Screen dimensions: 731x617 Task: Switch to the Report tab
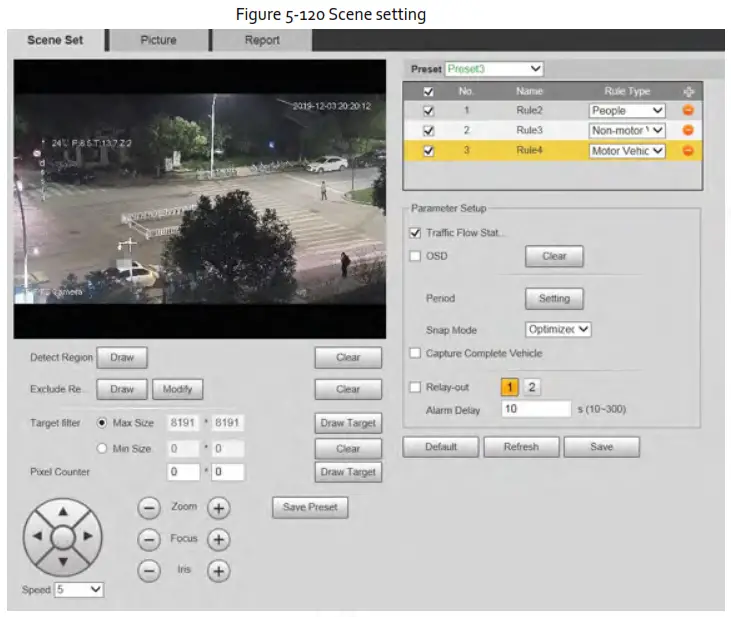(262, 40)
